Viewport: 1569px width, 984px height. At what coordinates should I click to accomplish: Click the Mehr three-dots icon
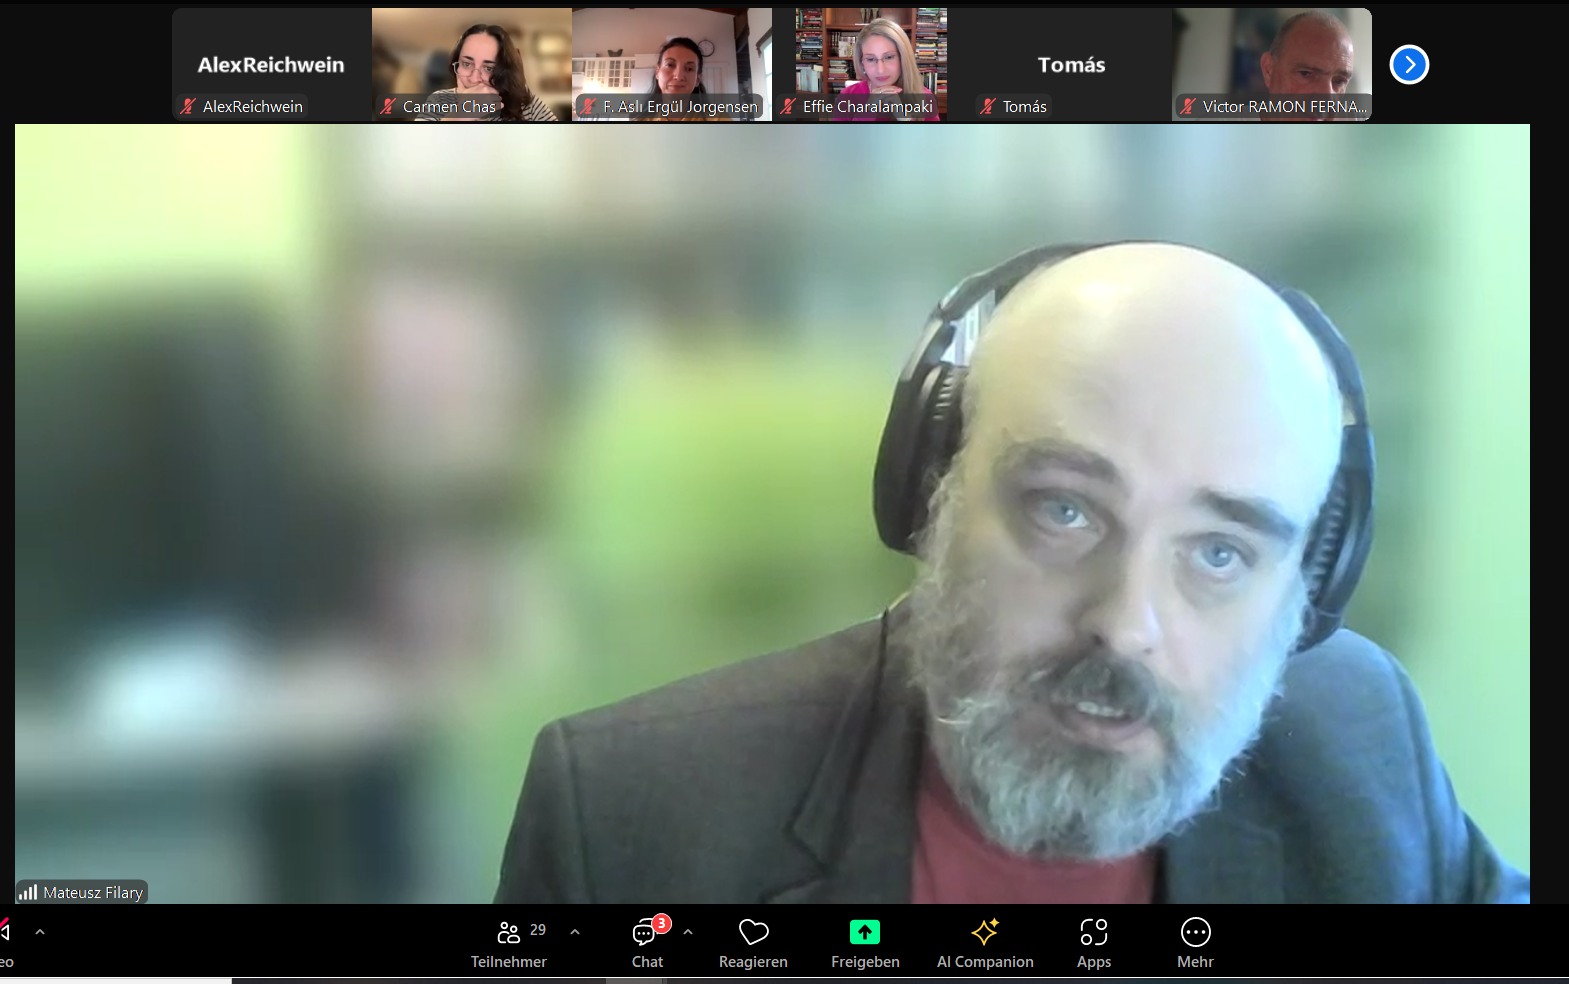point(1195,933)
